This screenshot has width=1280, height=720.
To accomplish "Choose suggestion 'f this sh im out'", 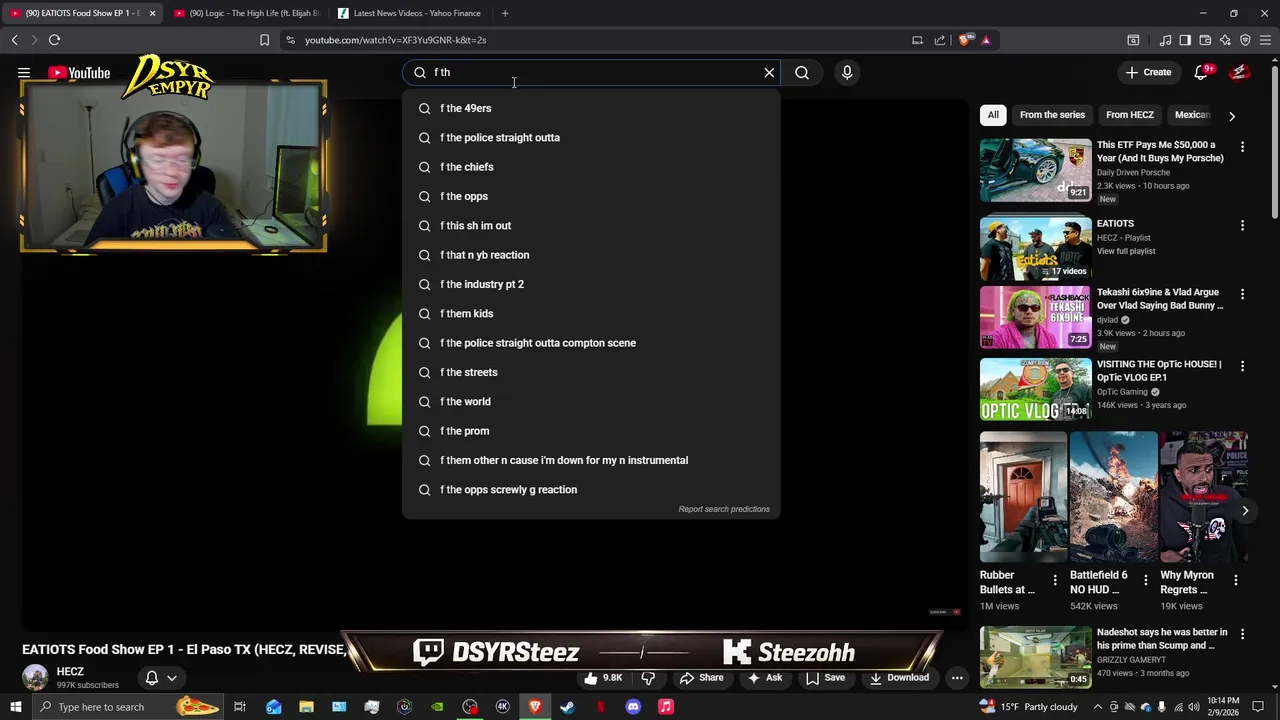I will point(590,225).
